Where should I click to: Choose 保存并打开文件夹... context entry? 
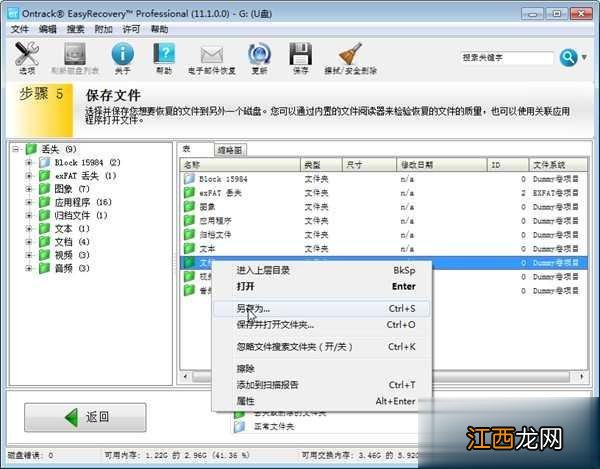tap(321, 325)
